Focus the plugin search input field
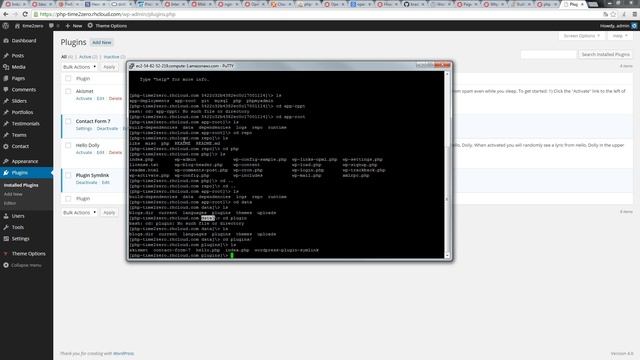Screen dimensions: 640x360 coord(549,54)
